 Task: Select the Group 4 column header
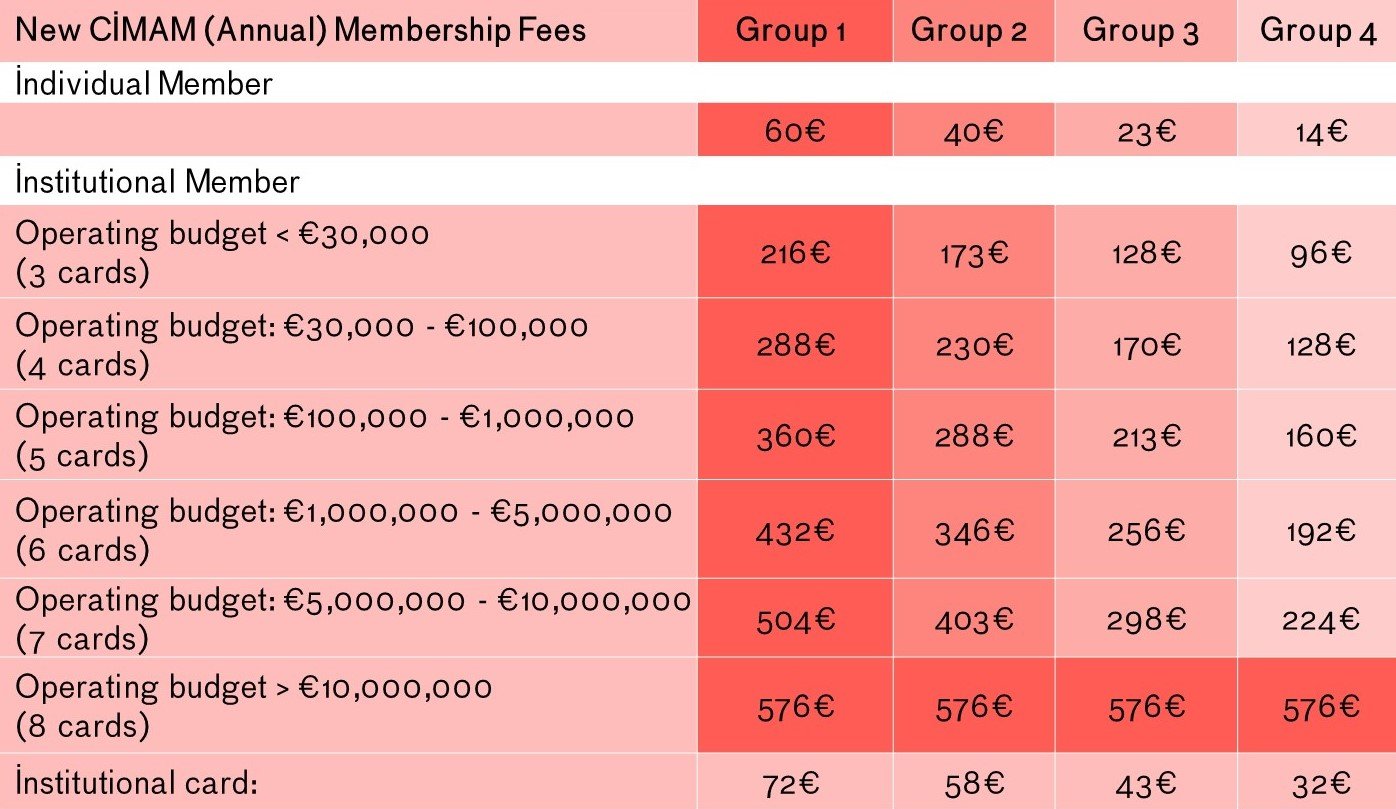tap(1318, 31)
